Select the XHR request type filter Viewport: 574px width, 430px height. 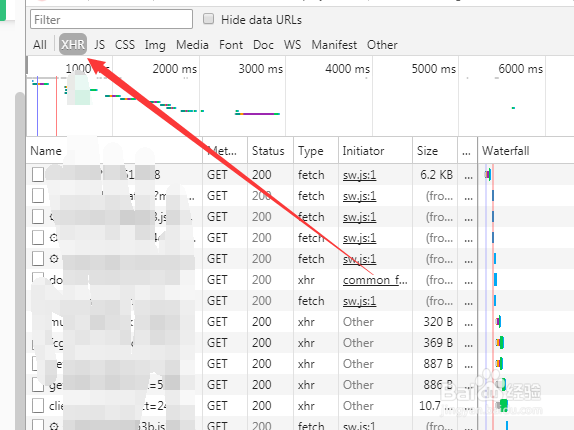pyautogui.click(x=73, y=45)
